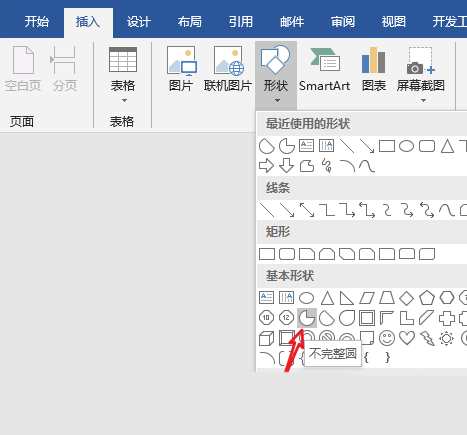Select ellipse in 基本形状 section
Viewport: 467px width, 435px height.
pyautogui.click(x=307, y=298)
